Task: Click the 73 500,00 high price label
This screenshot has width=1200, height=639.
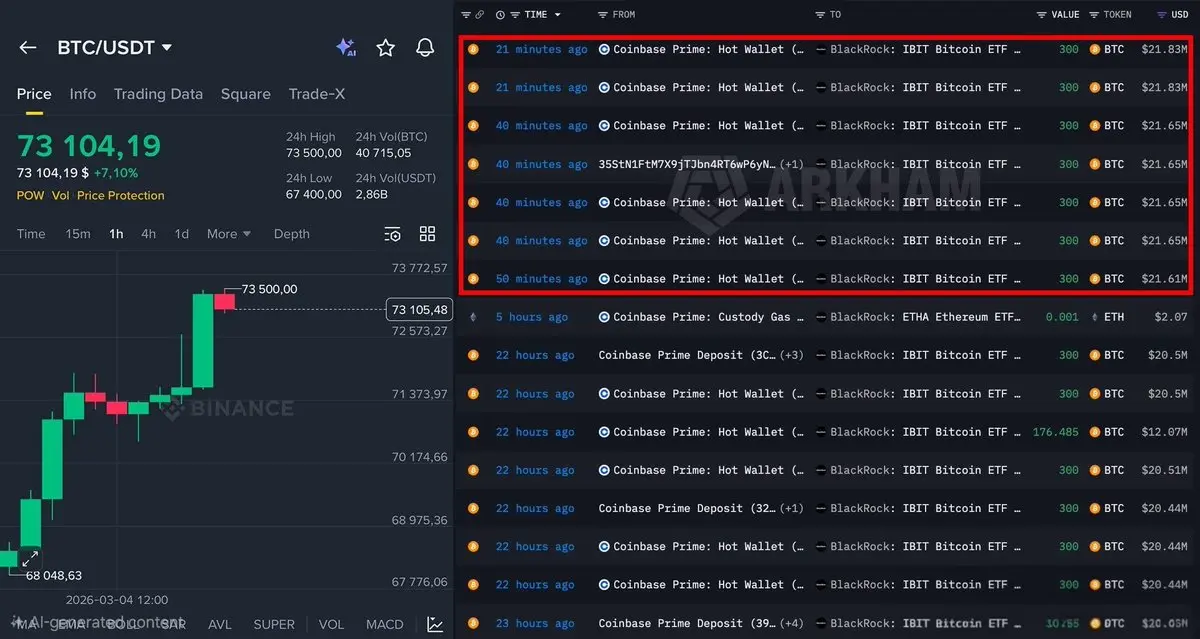Action: (269, 289)
